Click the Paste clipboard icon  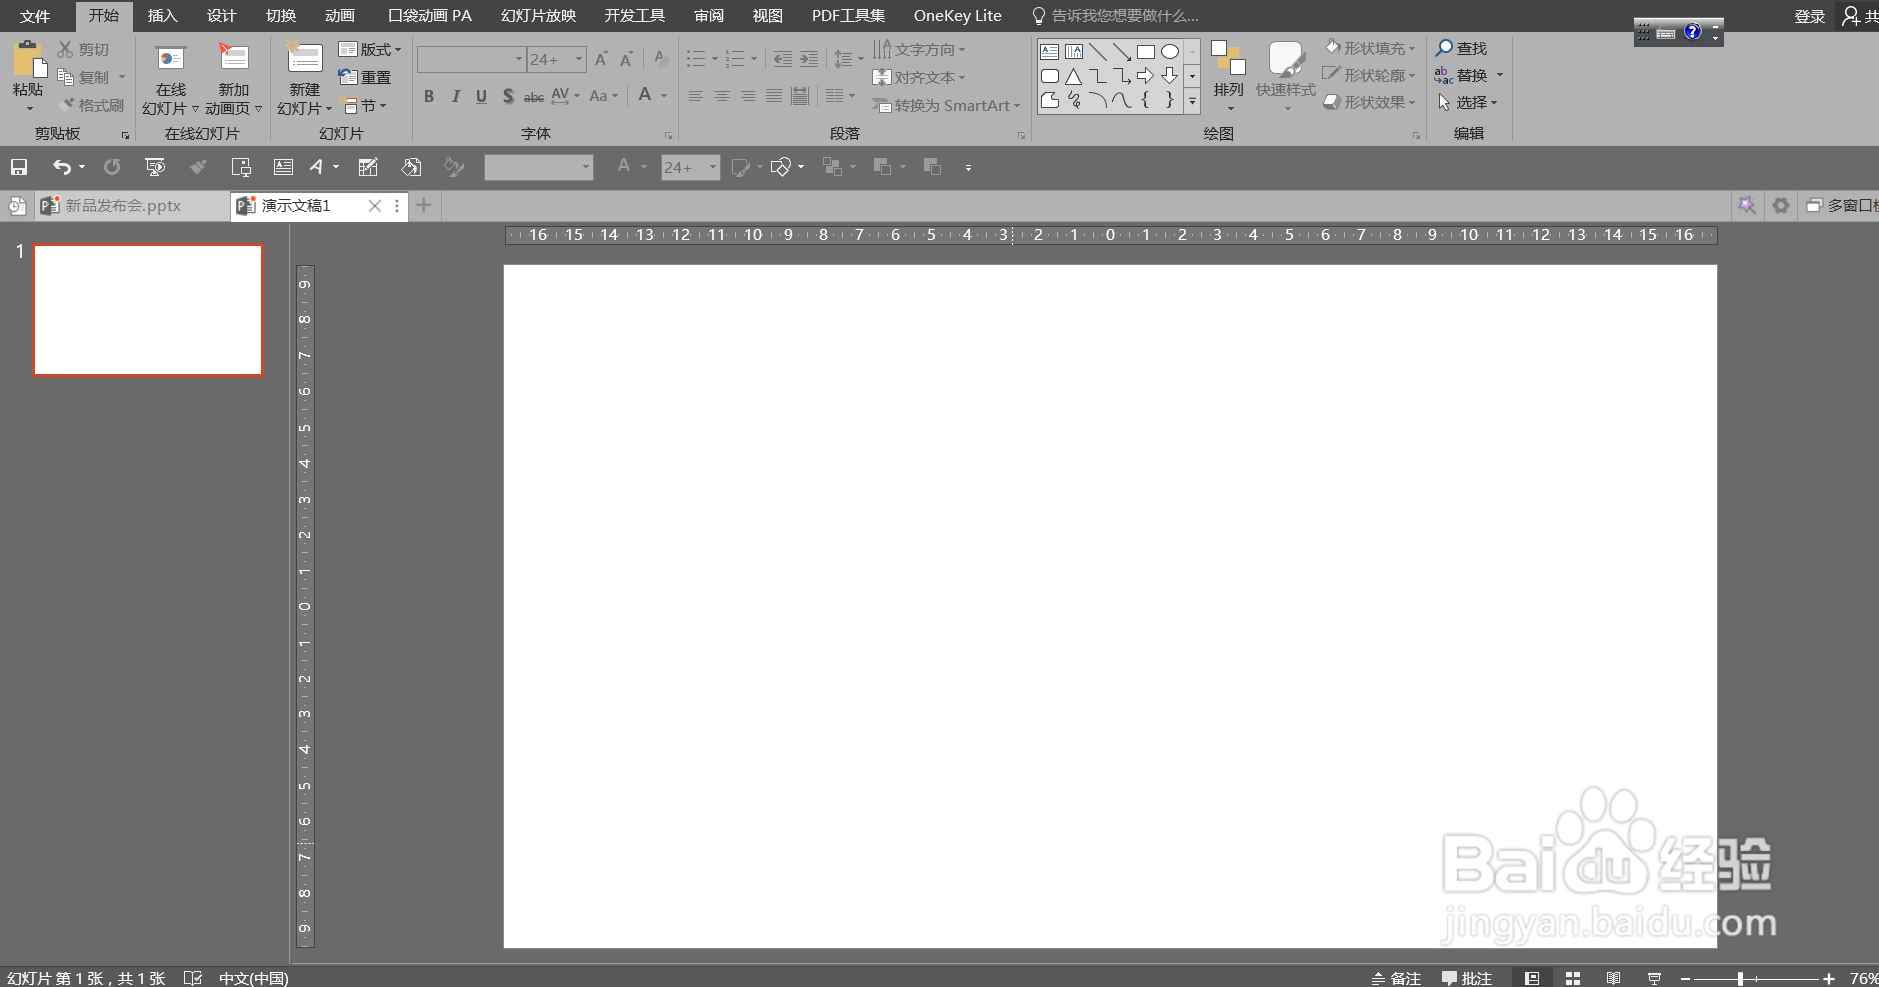(x=28, y=60)
